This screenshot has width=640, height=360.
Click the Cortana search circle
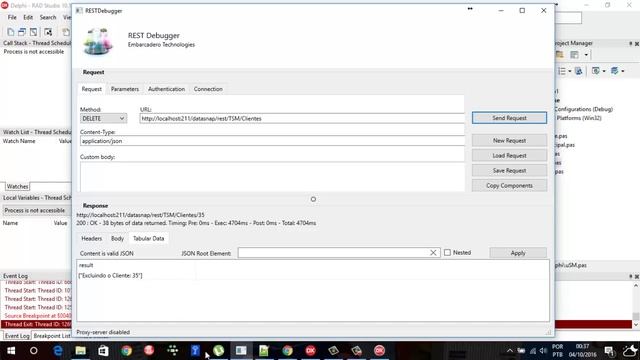click(34, 351)
